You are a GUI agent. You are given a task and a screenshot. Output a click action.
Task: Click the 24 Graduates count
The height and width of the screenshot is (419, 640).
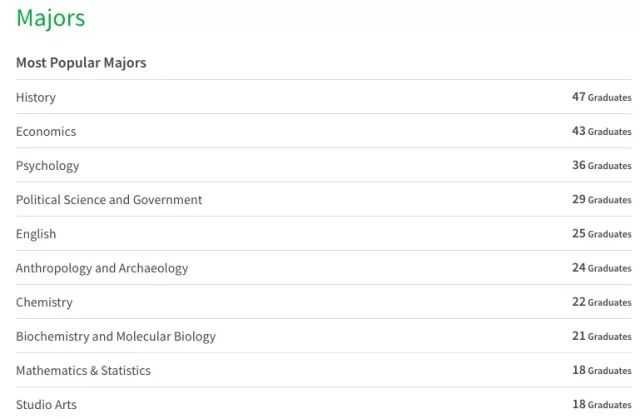point(602,268)
